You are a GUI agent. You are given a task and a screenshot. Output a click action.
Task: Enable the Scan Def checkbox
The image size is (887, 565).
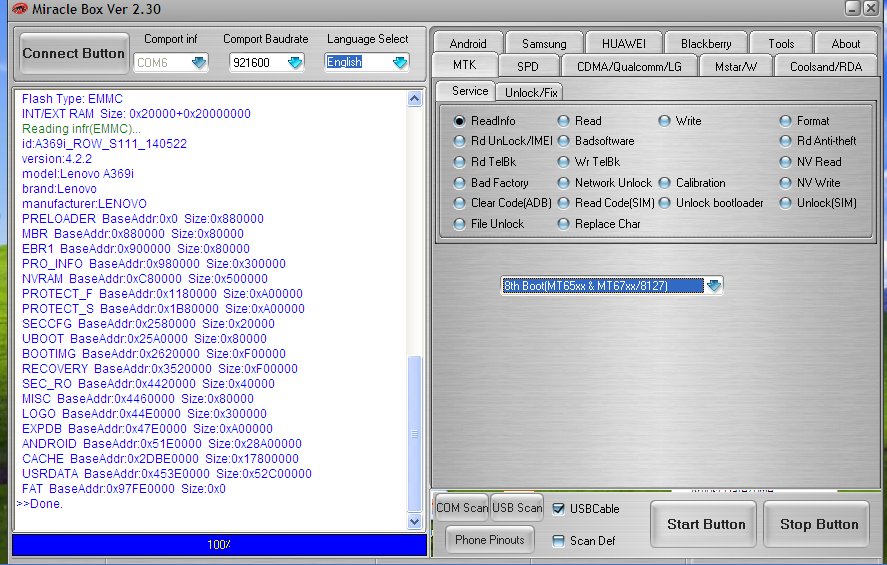tap(558, 541)
